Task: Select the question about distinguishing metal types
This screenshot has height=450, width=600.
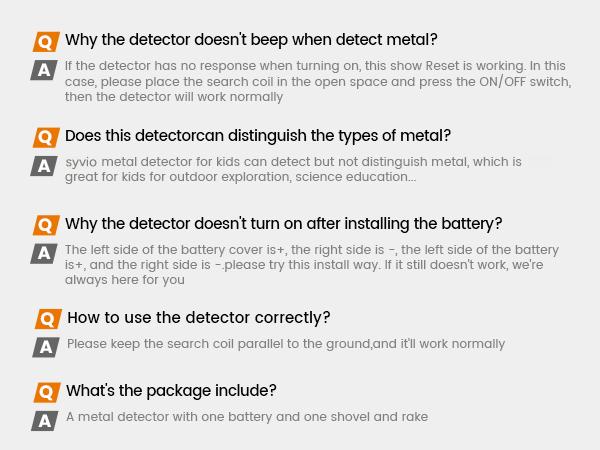Action: (x=258, y=136)
